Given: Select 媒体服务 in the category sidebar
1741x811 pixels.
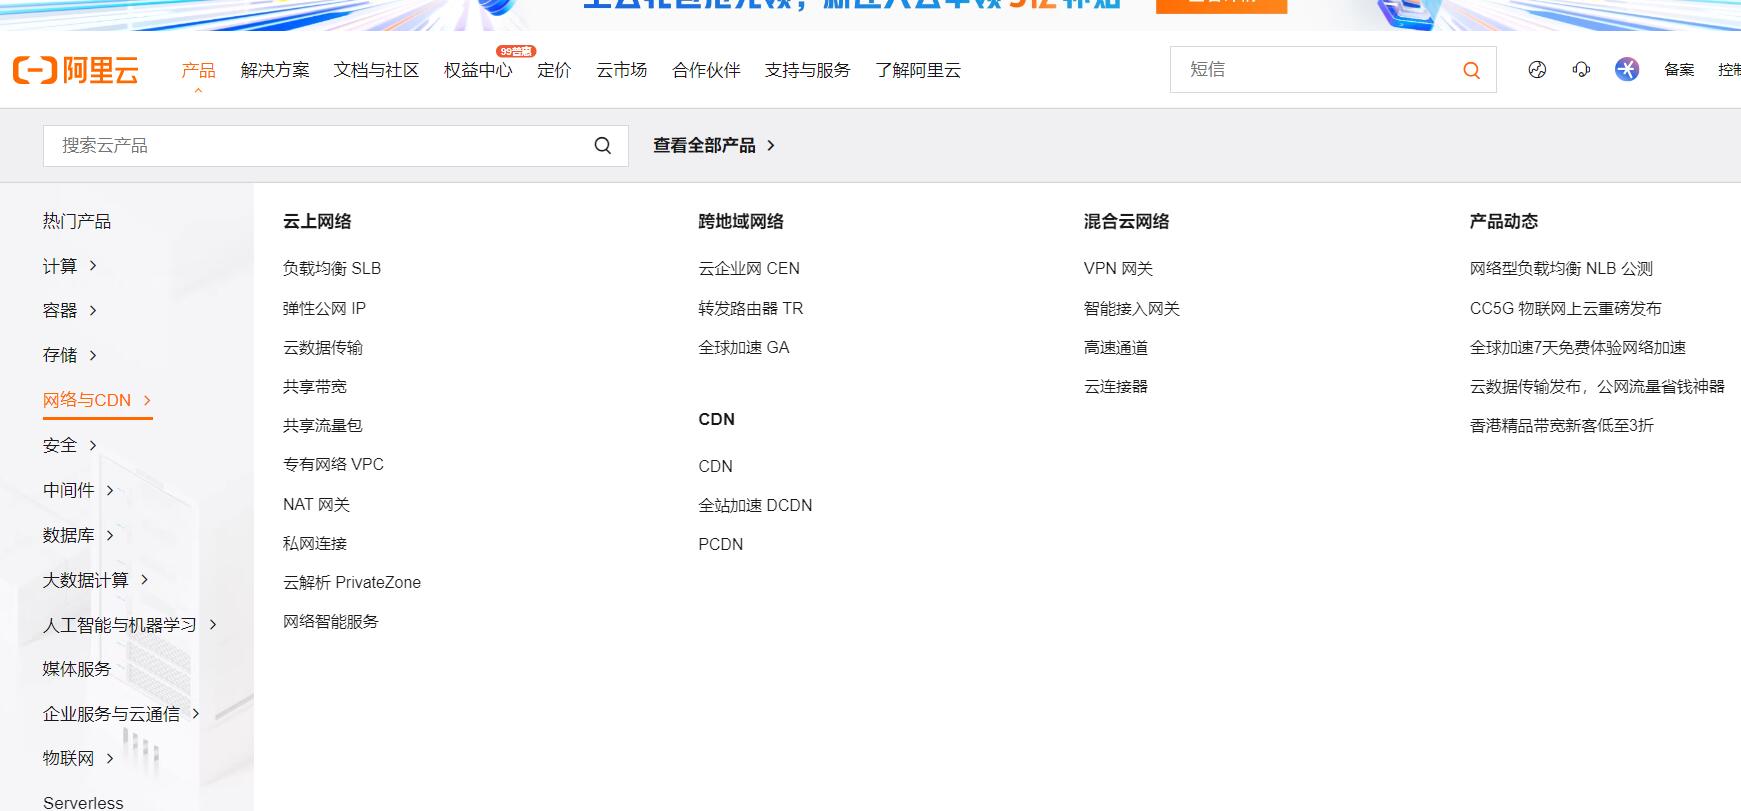Looking at the screenshot, I should 77,669.
